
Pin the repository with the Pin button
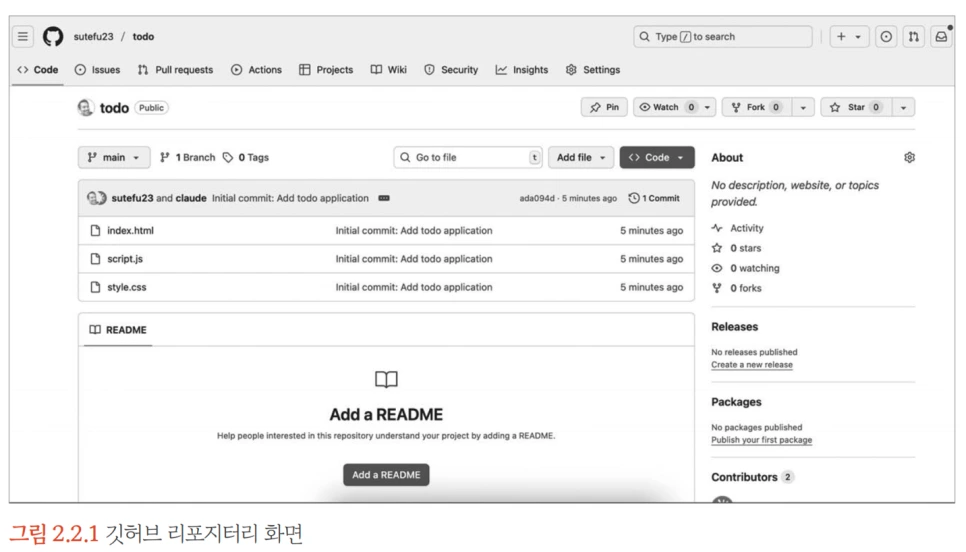pos(604,107)
